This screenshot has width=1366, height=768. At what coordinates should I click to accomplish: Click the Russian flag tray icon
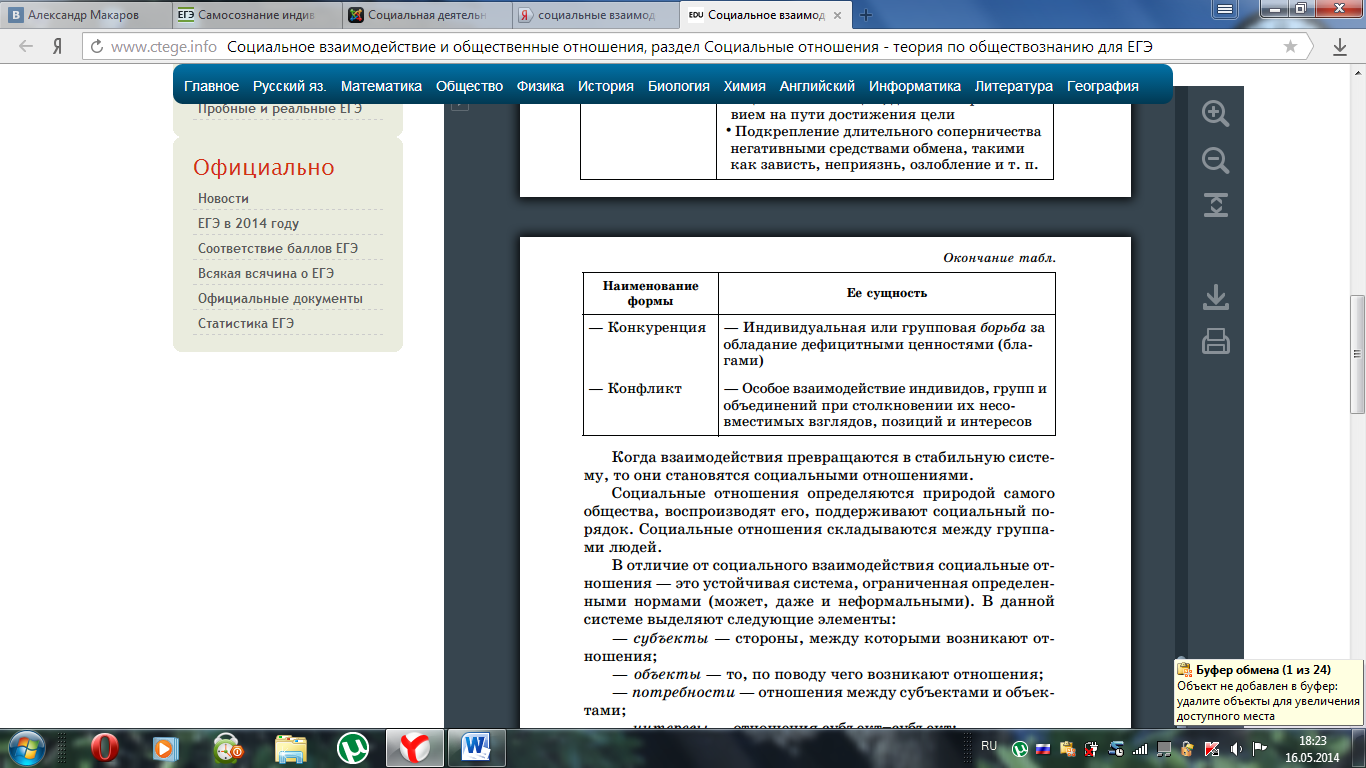[x=1042, y=747]
